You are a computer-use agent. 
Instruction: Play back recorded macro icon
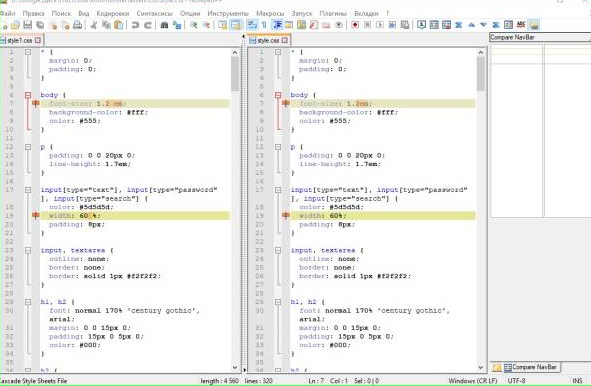point(380,25)
